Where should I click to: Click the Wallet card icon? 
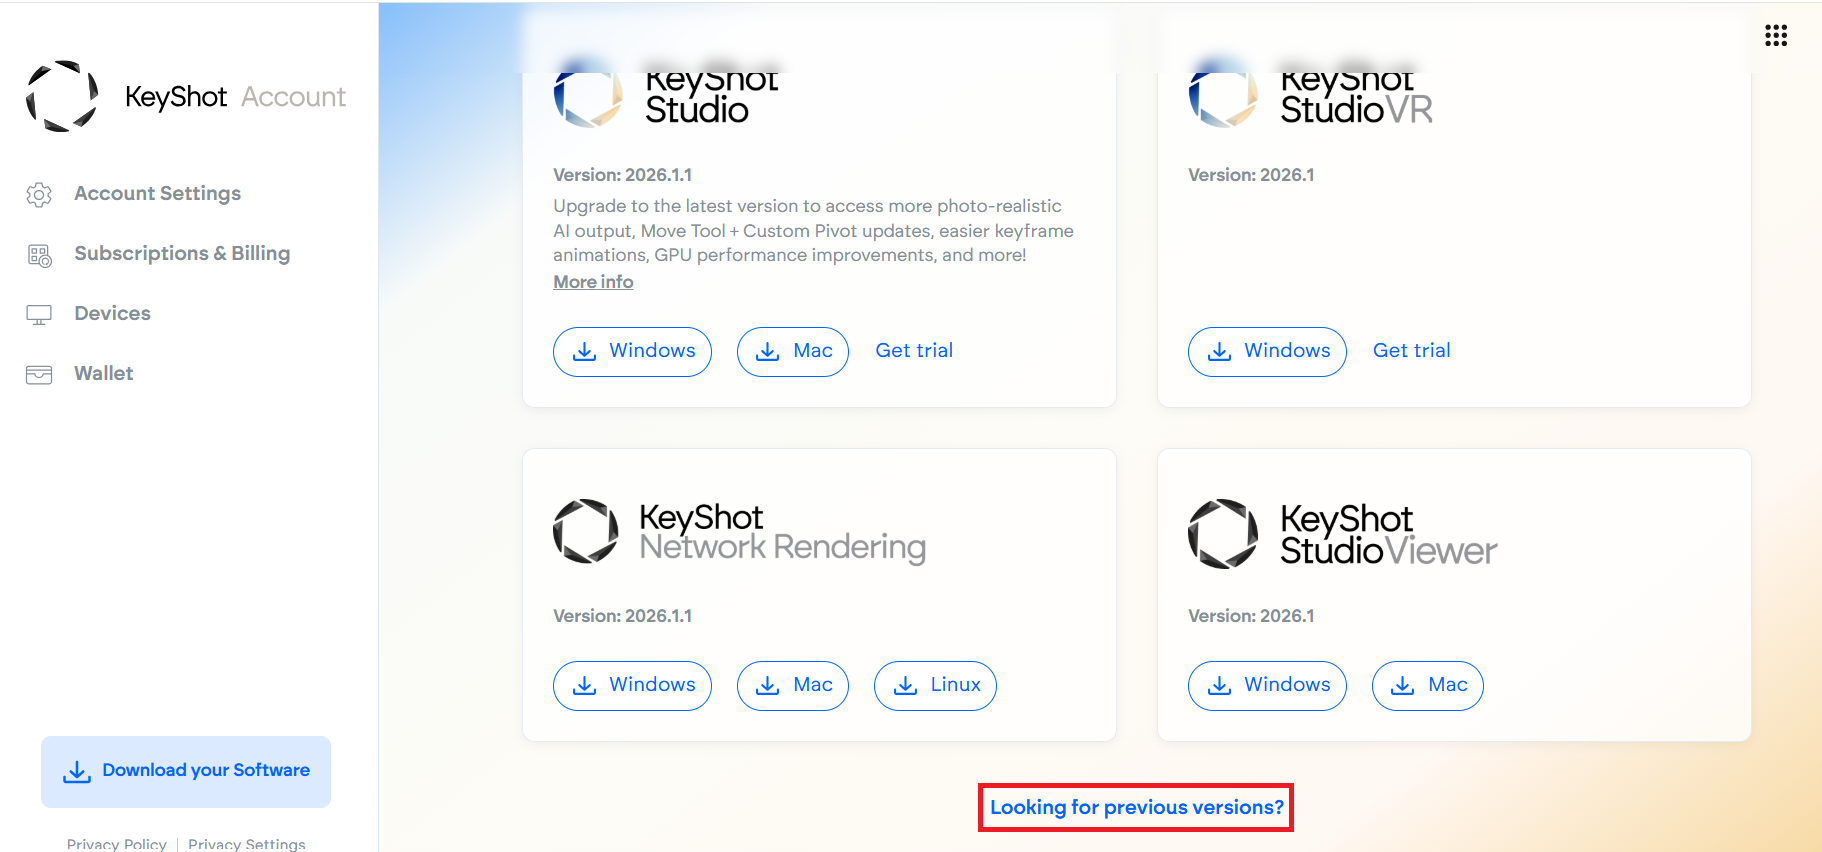[x=39, y=375]
